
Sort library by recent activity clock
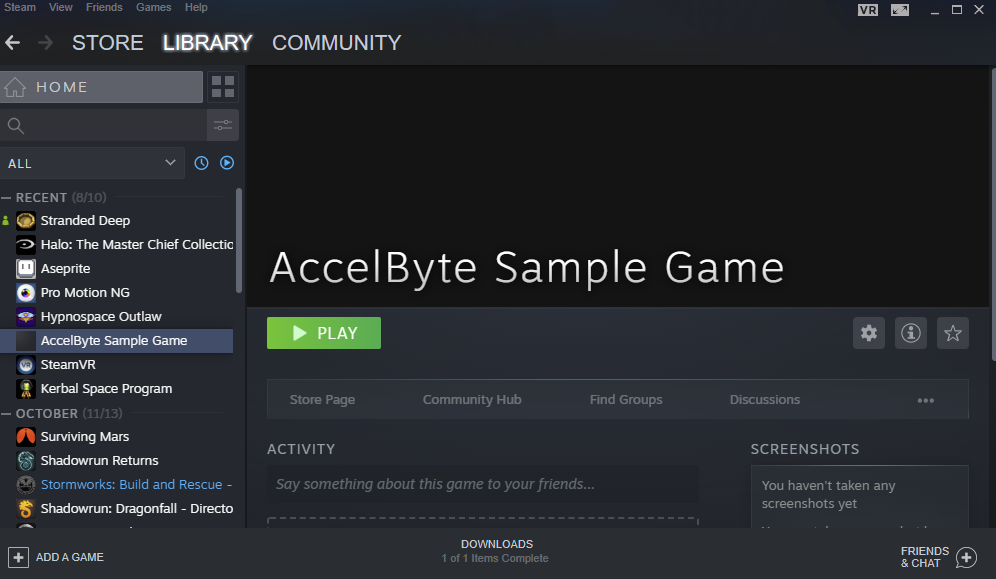click(201, 163)
